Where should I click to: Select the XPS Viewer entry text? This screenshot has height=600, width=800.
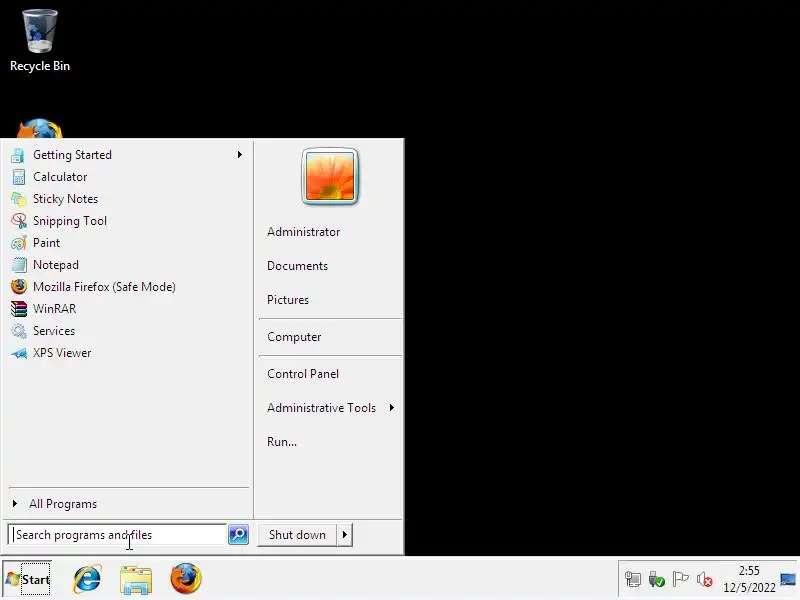click(x=62, y=353)
